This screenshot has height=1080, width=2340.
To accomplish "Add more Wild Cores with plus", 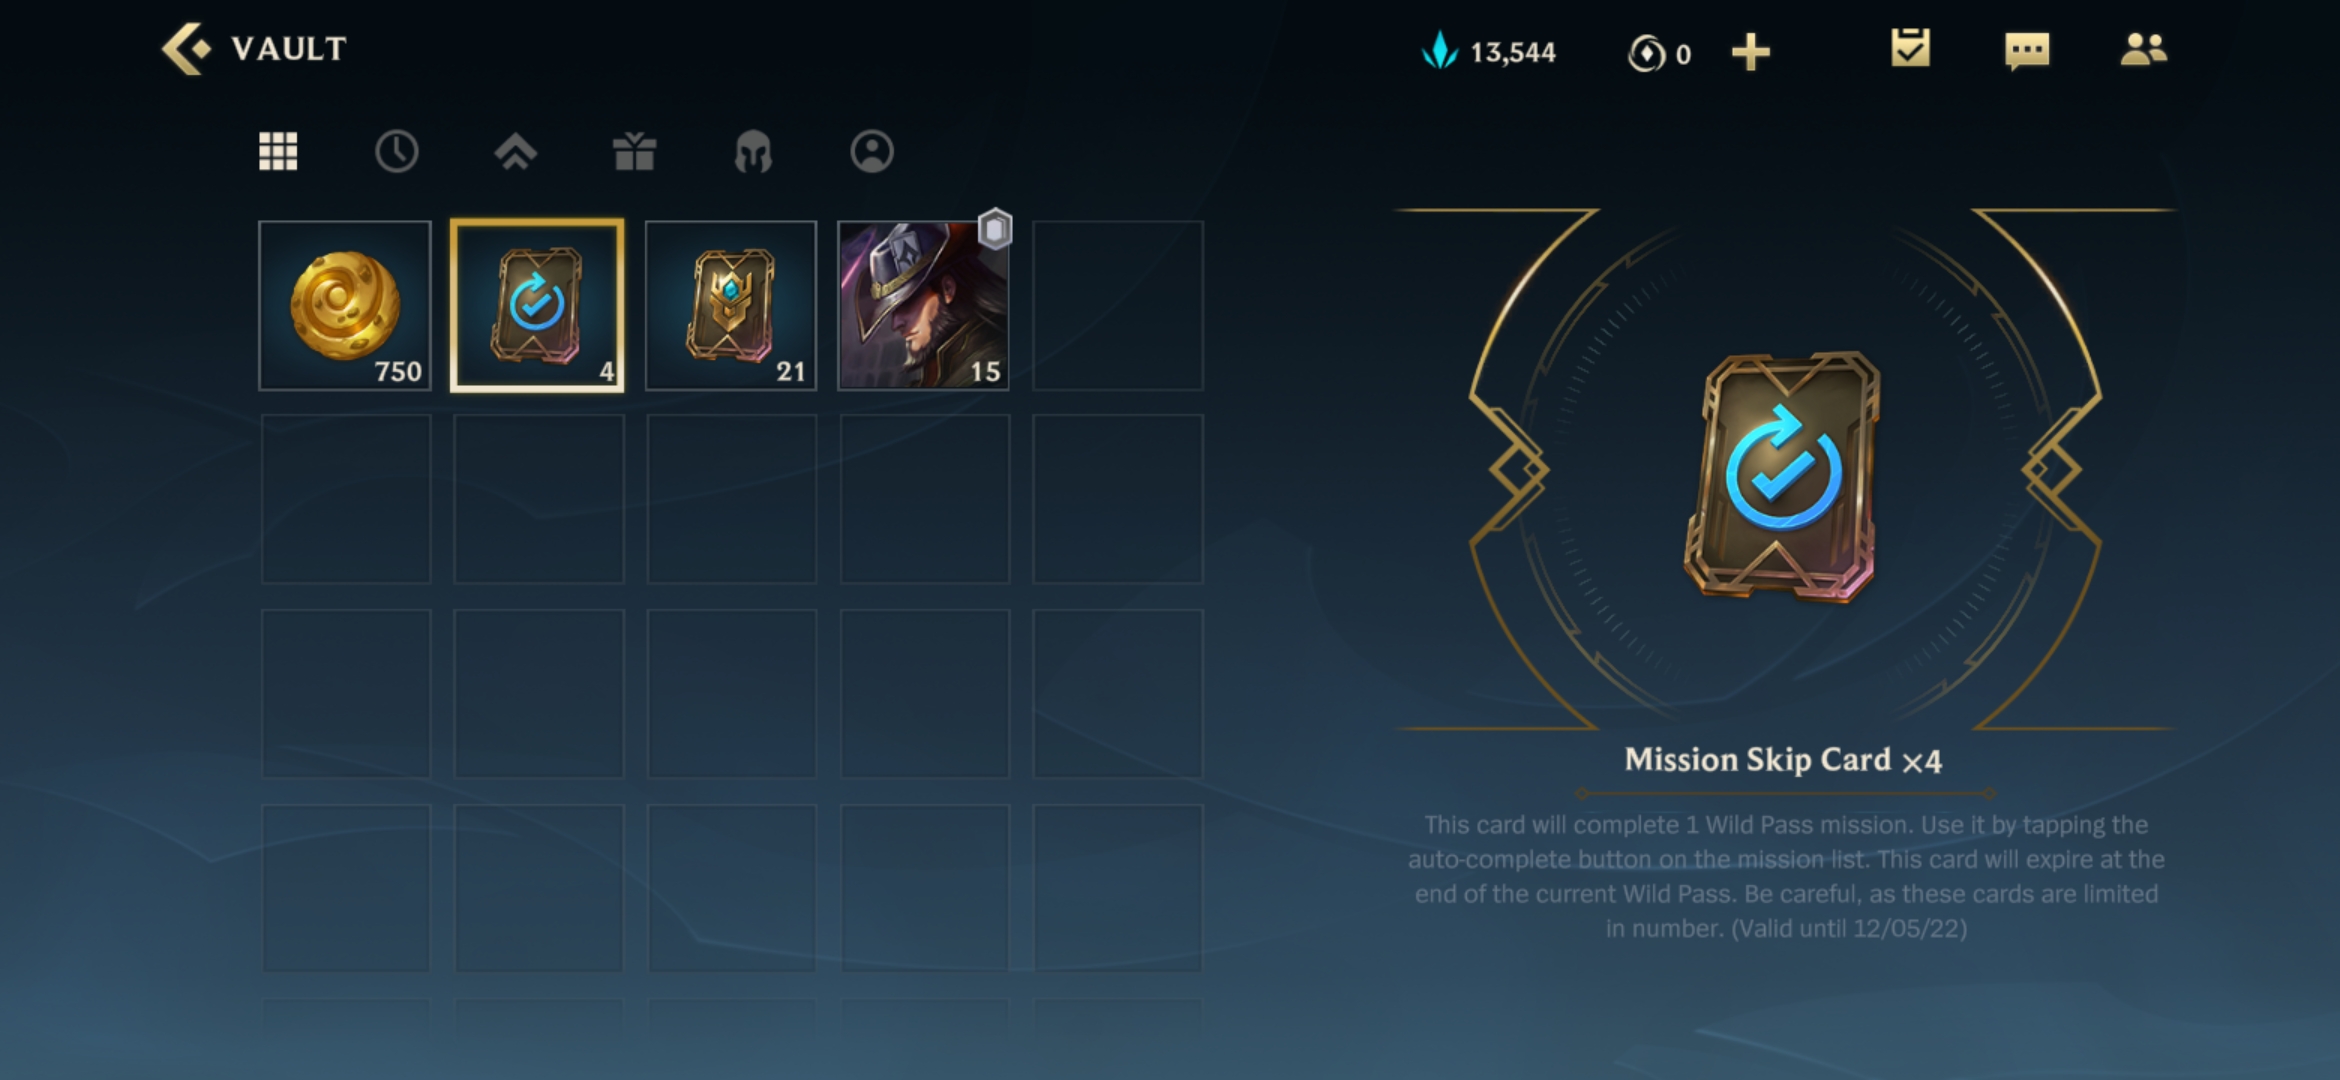I will click(x=1750, y=52).
